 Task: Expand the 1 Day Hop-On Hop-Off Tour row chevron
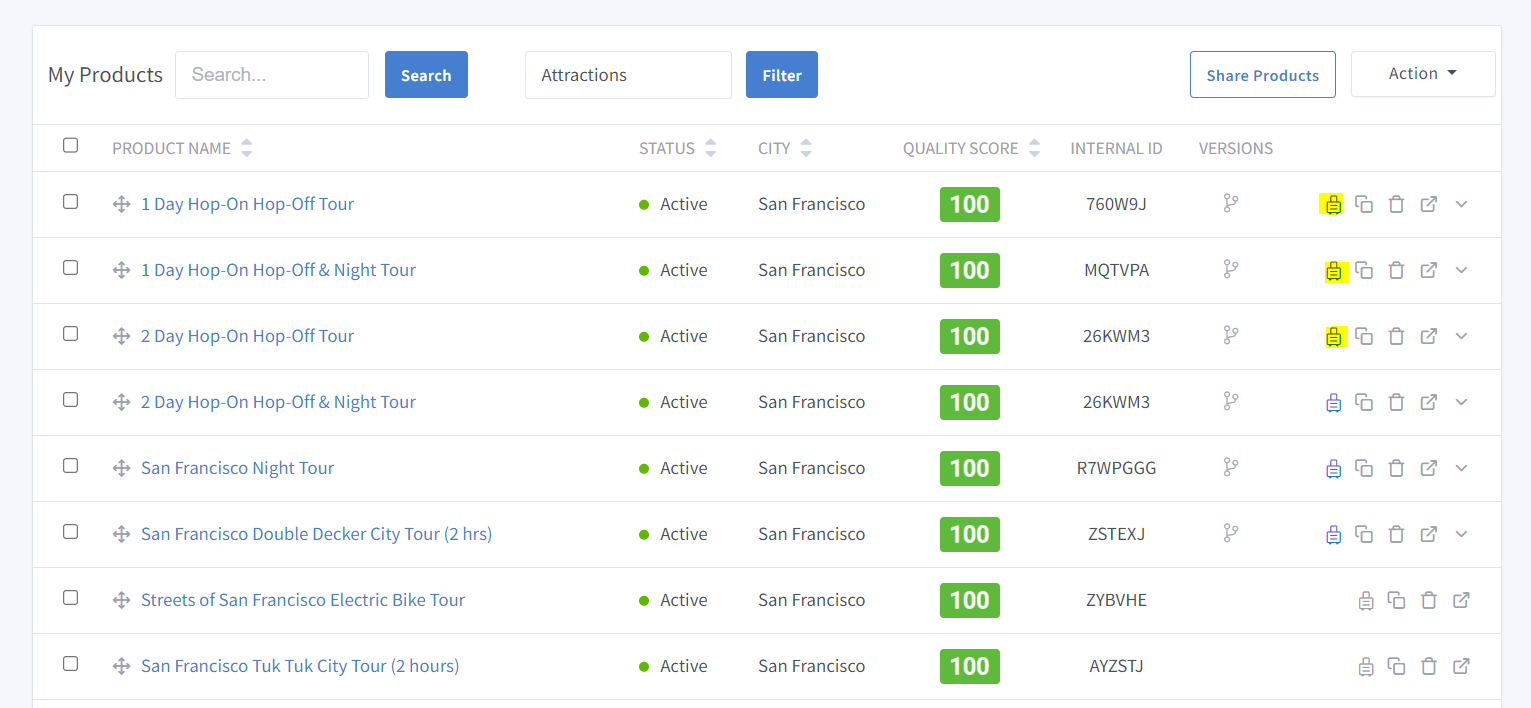point(1461,204)
